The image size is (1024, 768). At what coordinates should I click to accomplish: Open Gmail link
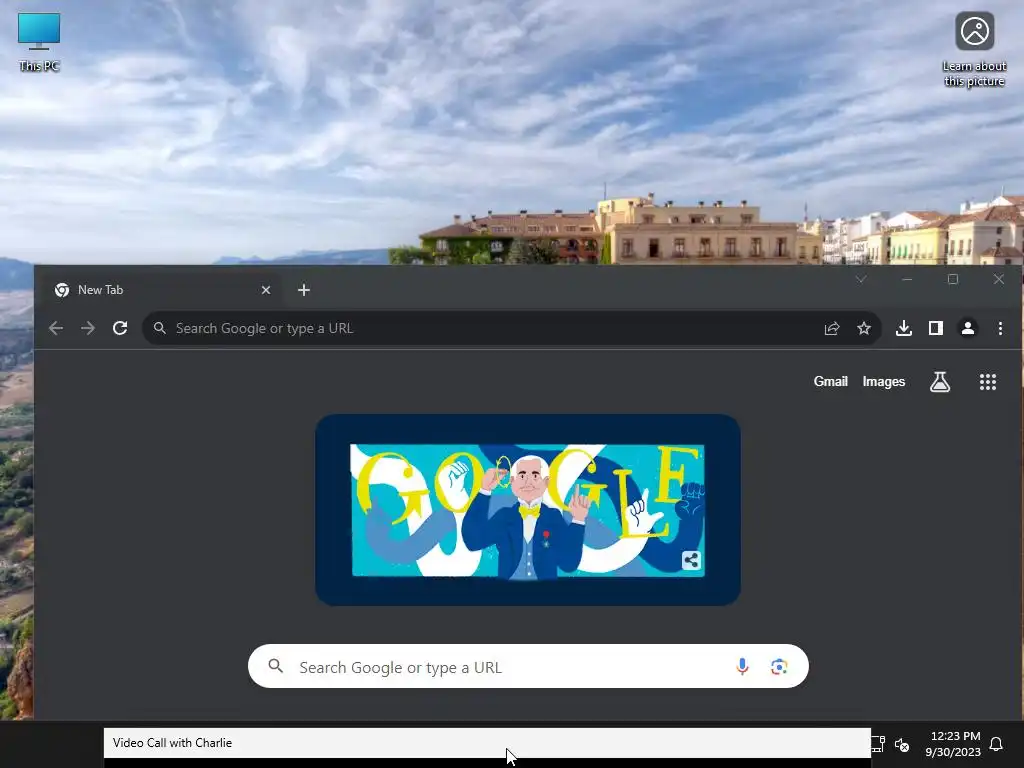click(x=830, y=381)
